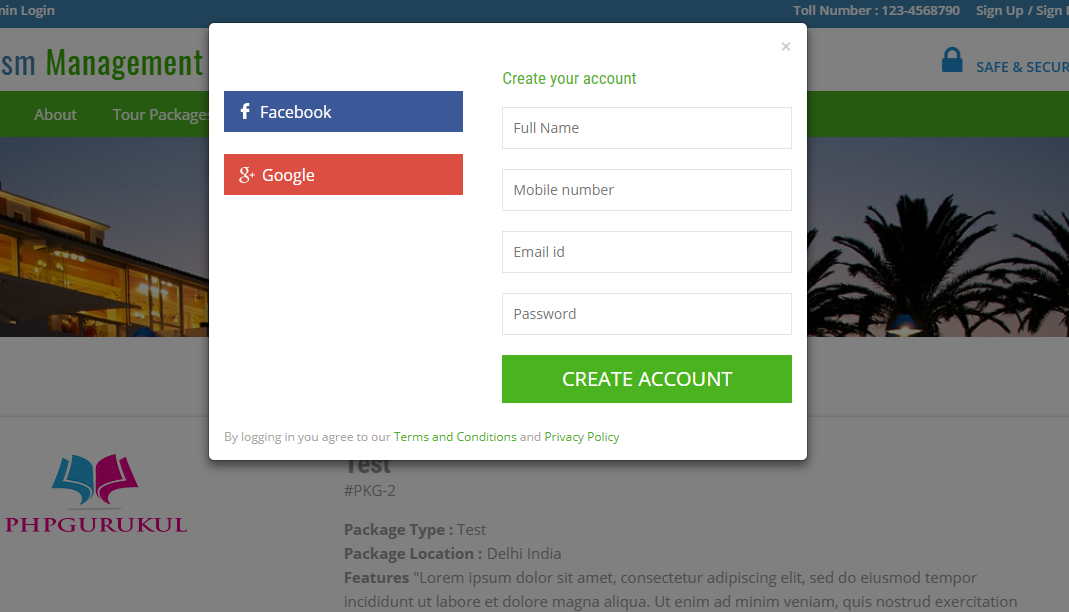Select the Email id input
Viewport: 1069px width, 612px height.
click(646, 252)
